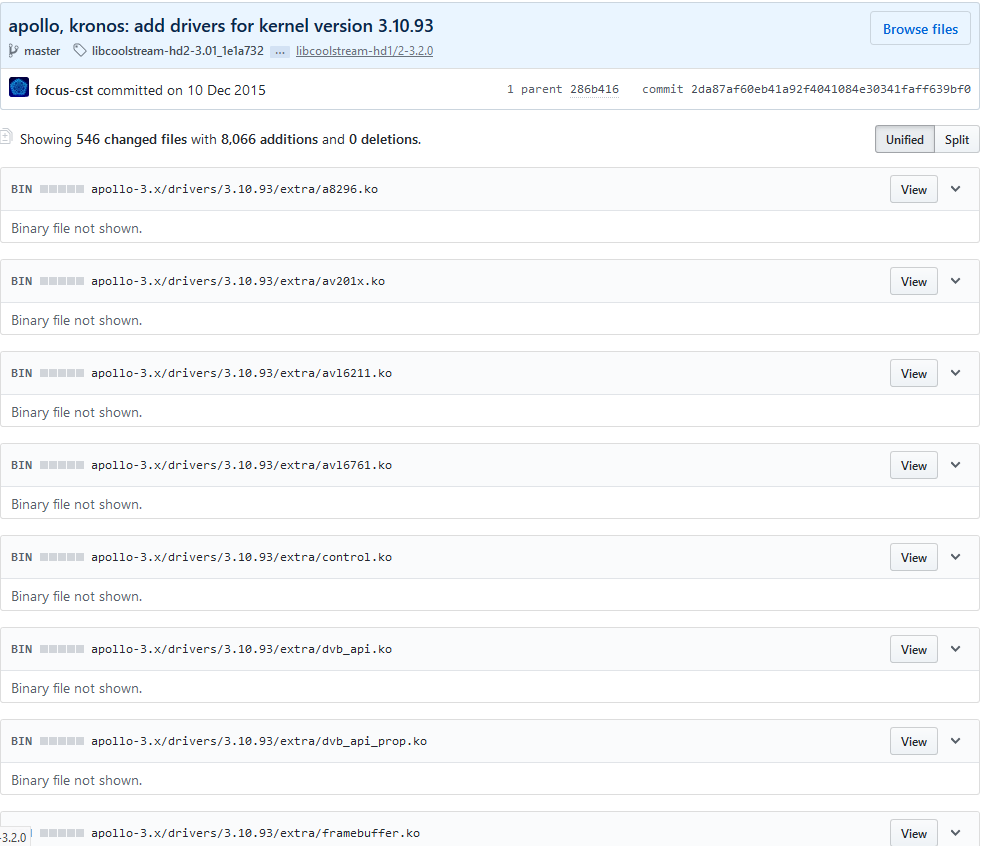The height and width of the screenshot is (846, 982).
Task: Collapse the dvb_api_prop.ko file diff
Action: pos(956,741)
